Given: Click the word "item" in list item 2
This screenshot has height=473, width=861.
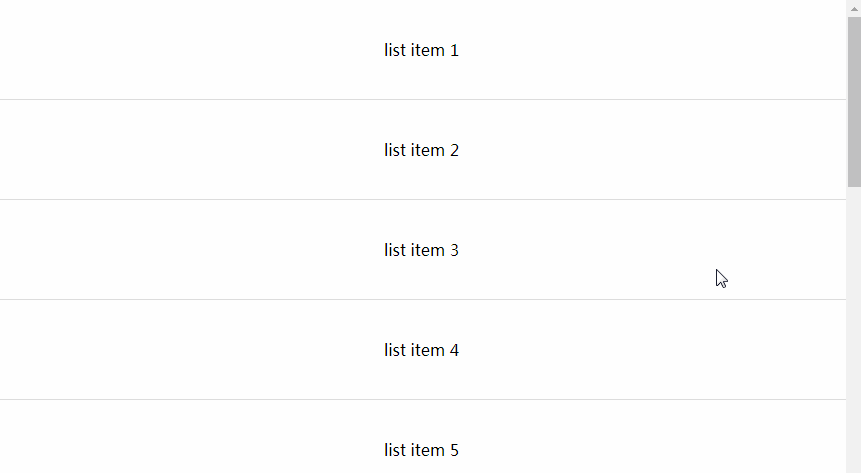Looking at the screenshot, I should pos(427,150).
